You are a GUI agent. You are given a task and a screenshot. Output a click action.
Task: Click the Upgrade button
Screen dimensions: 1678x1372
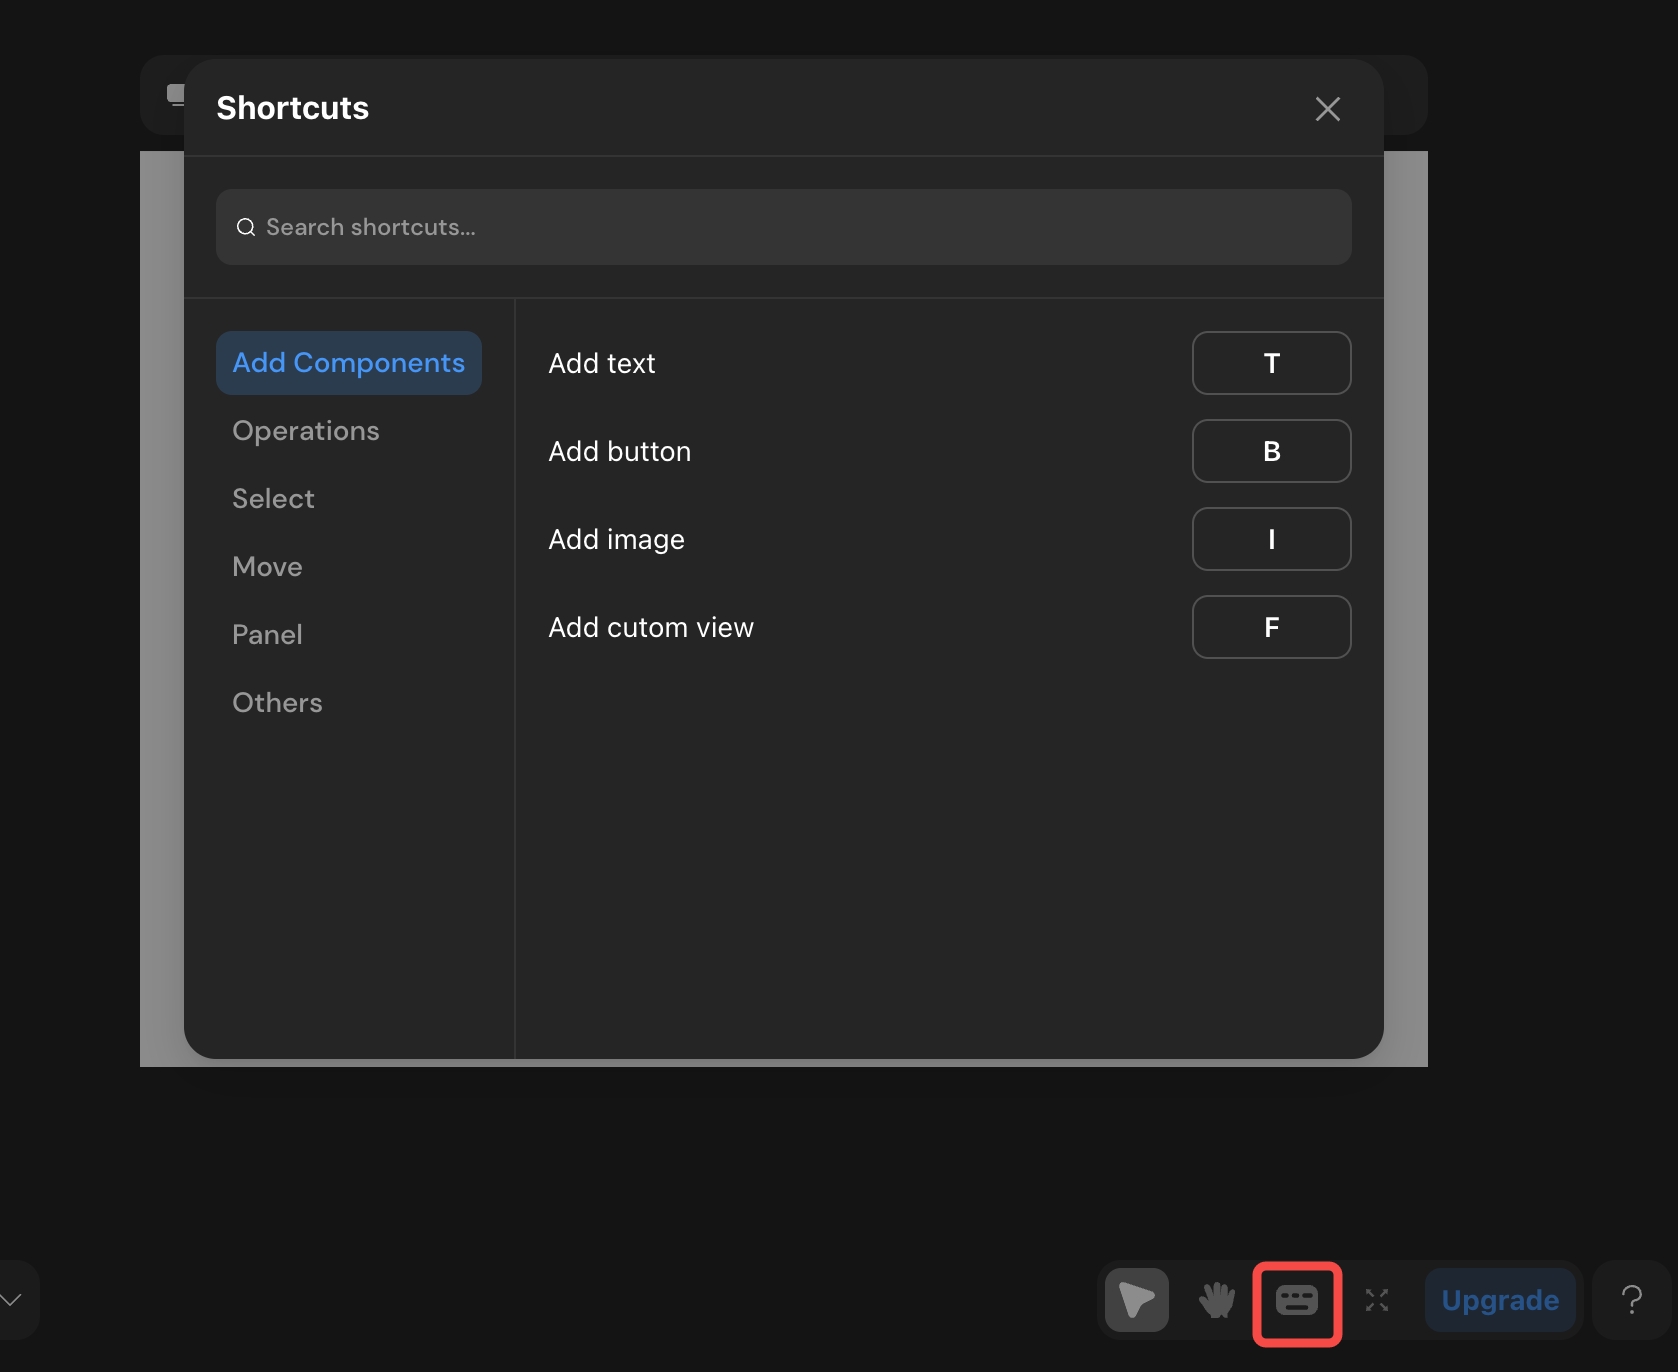[x=1499, y=1300]
